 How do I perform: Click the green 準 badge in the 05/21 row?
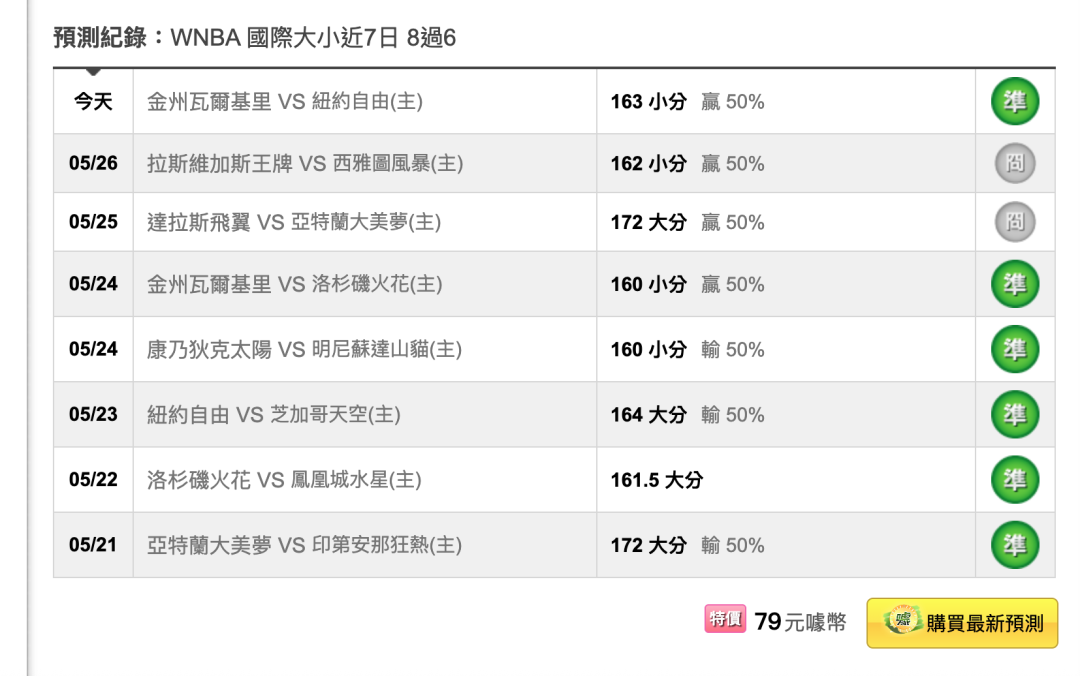coord(1015,544)
